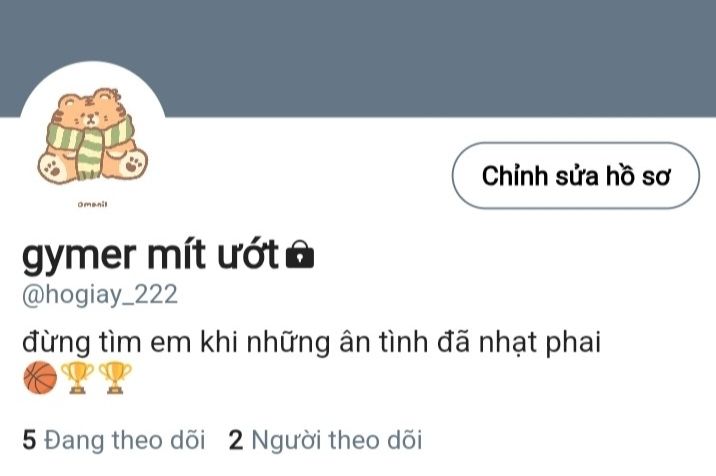The image size is (716, 476).
Task: Click the "Omenit" watermark under the tiger
Action: 92,204
